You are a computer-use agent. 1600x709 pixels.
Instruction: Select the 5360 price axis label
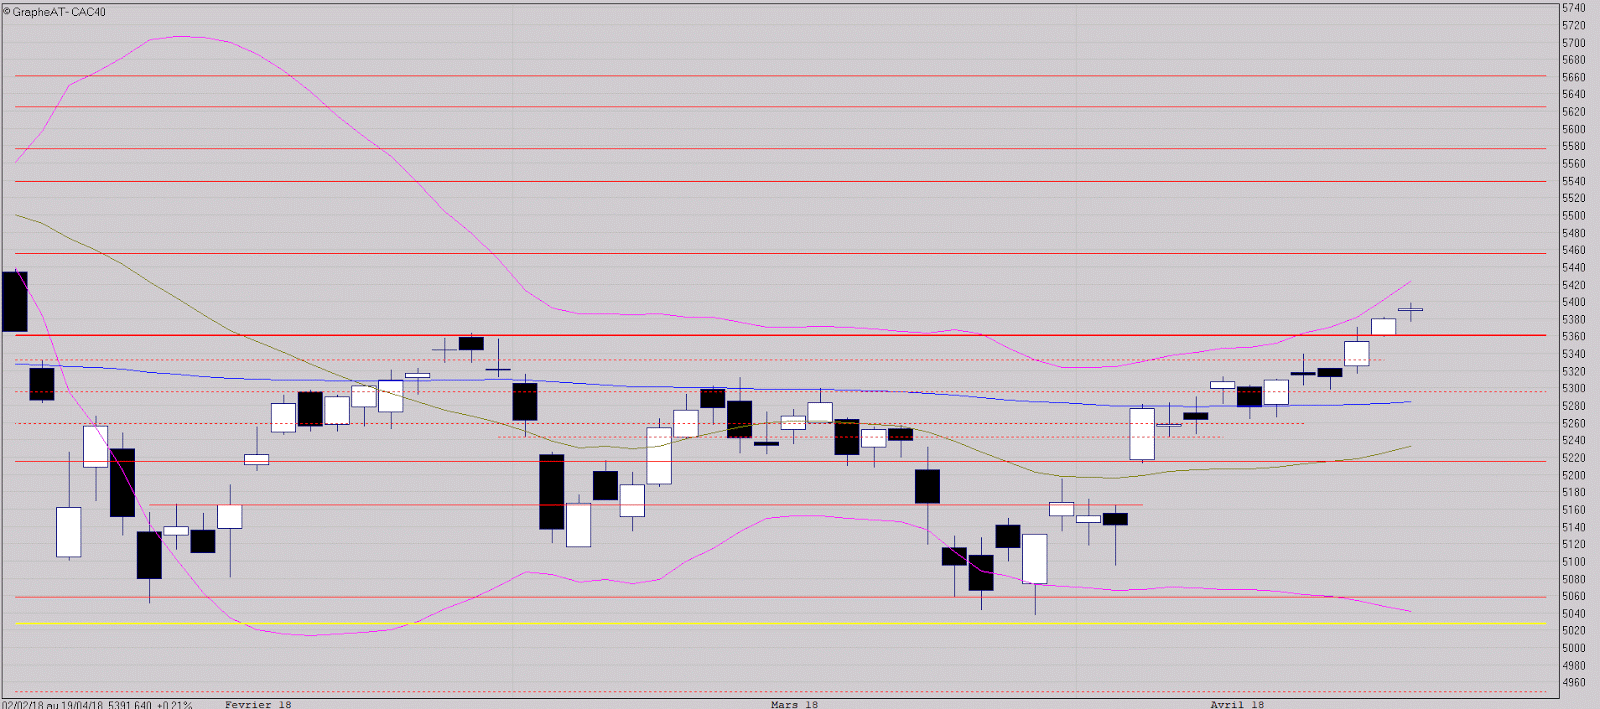tap(1573, 337)
